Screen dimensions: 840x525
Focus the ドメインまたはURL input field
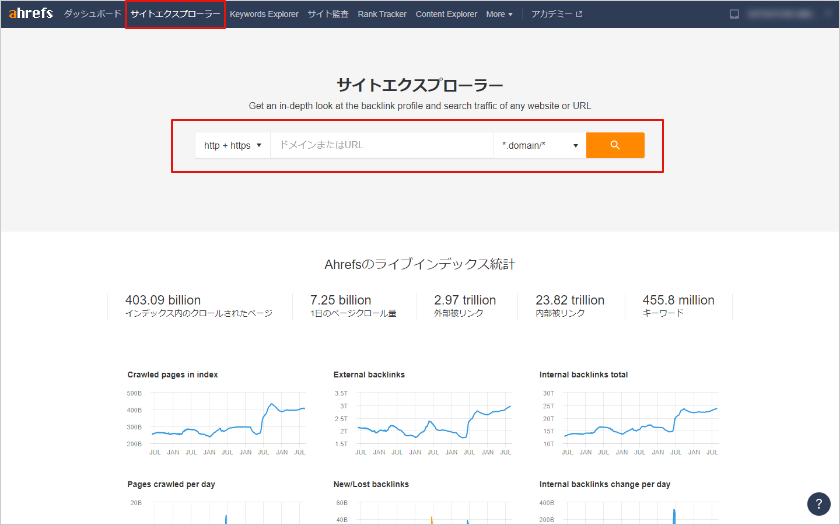pyautogui.click(x=382, y=145)
